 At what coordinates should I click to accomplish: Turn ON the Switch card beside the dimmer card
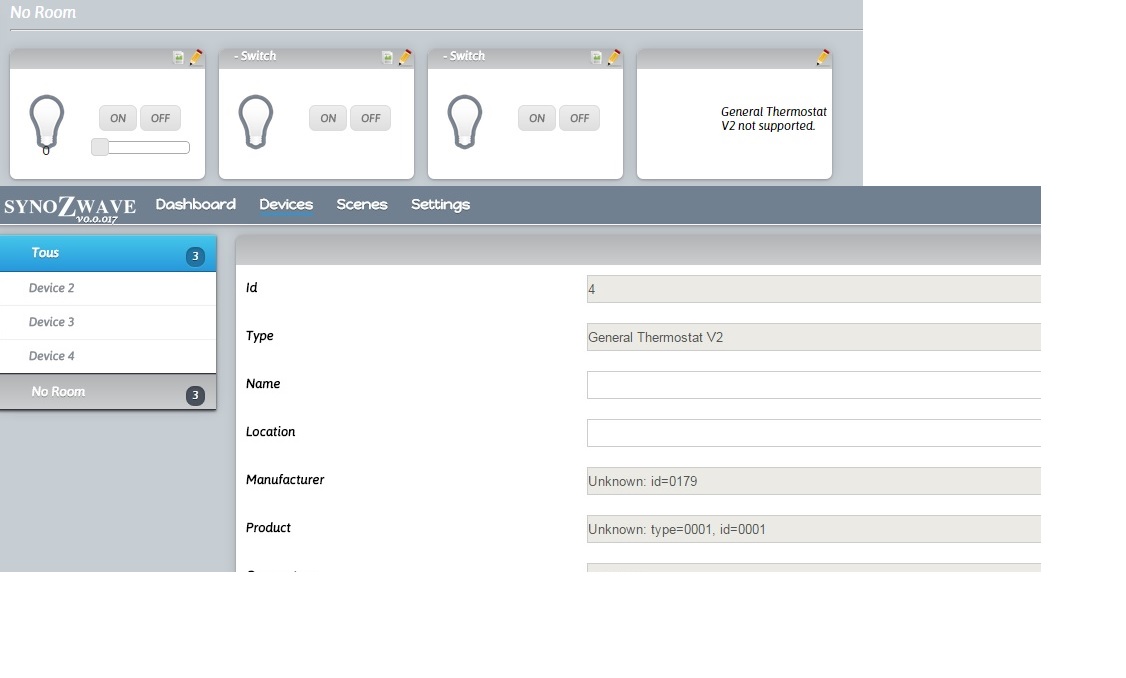click(328, 119)
